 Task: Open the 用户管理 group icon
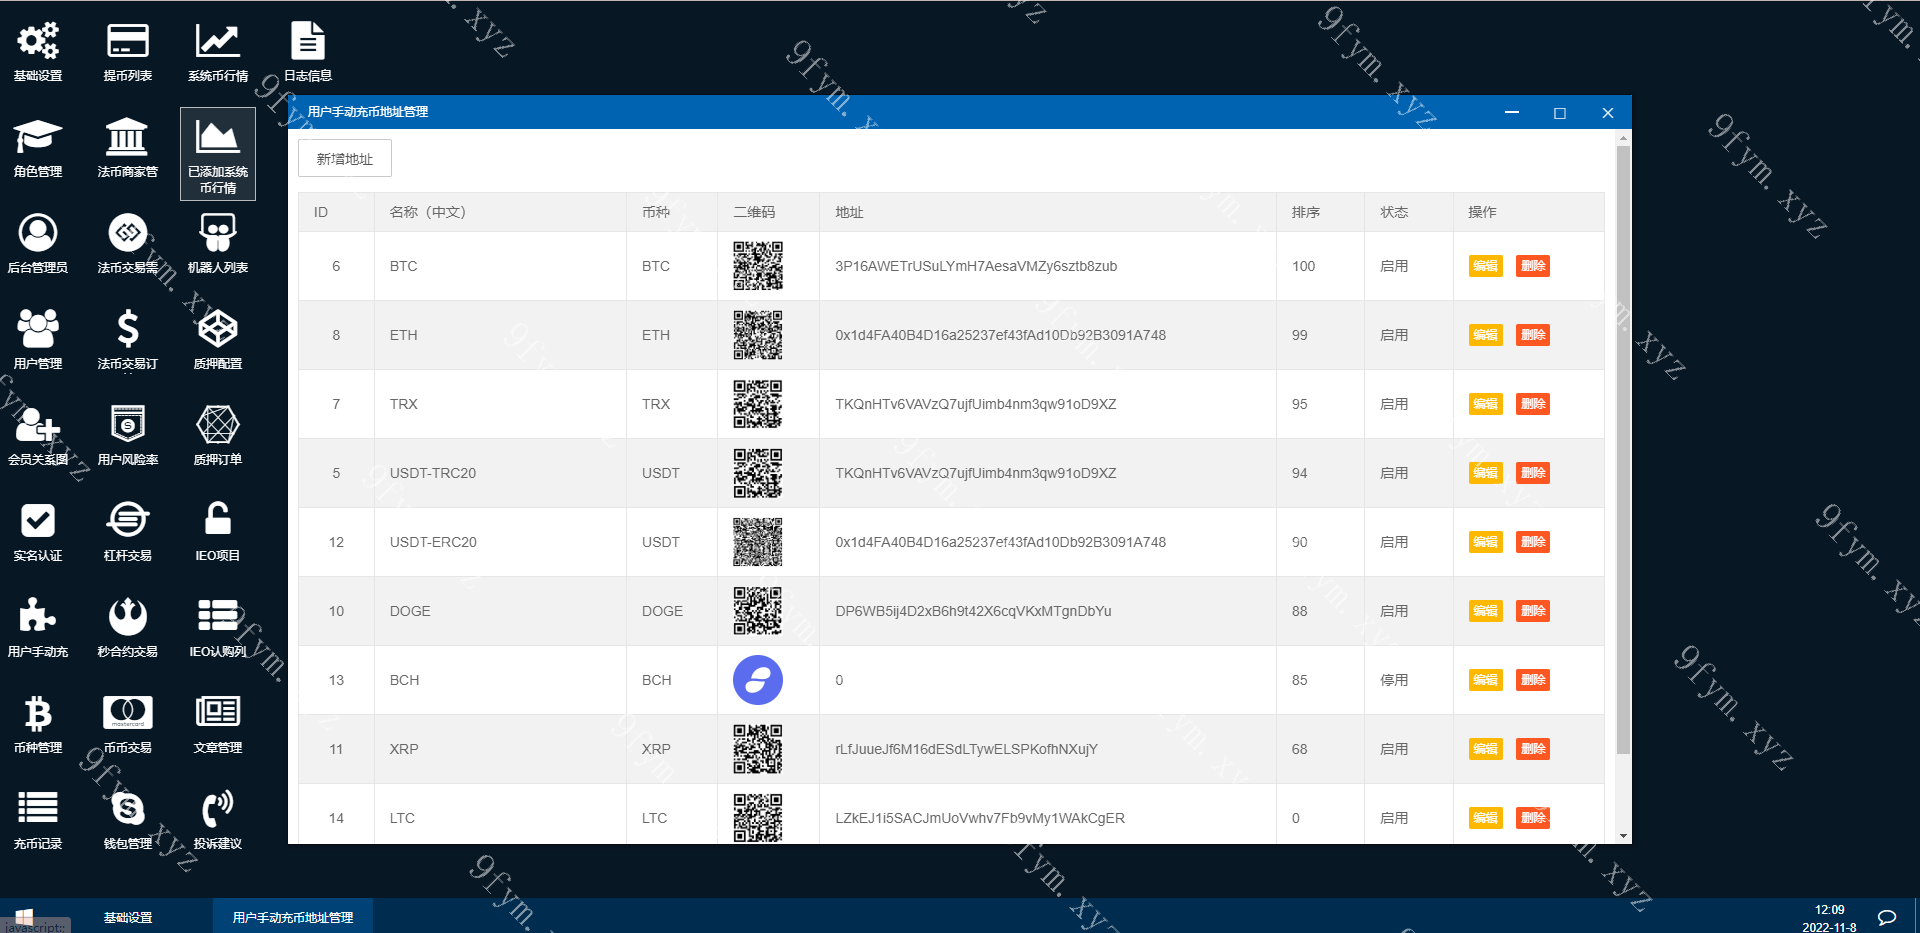[38, 329]
